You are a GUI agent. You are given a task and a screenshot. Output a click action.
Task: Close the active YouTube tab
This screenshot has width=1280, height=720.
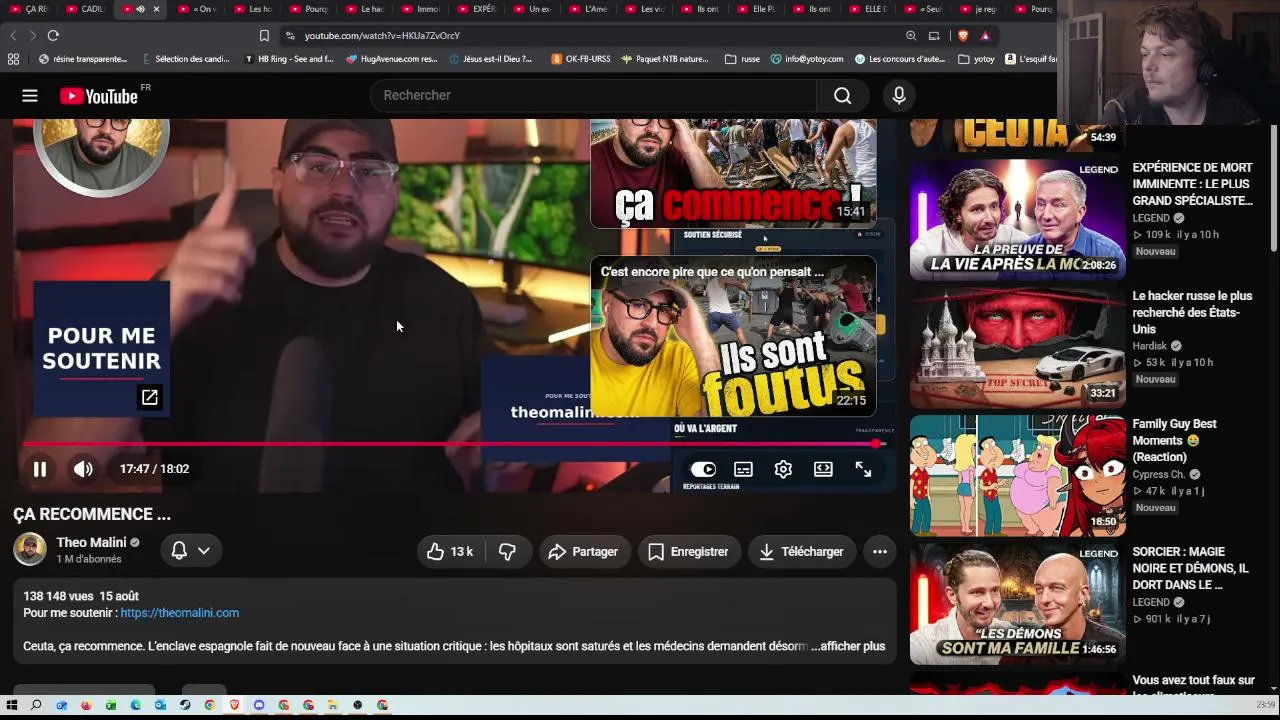pyautogui.click(x=154, y=9)
